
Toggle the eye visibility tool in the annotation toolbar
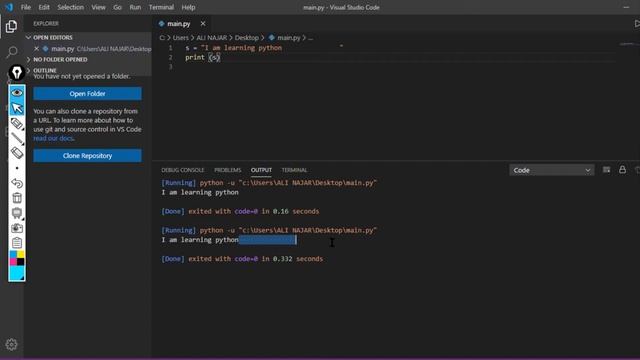point(17,93)
